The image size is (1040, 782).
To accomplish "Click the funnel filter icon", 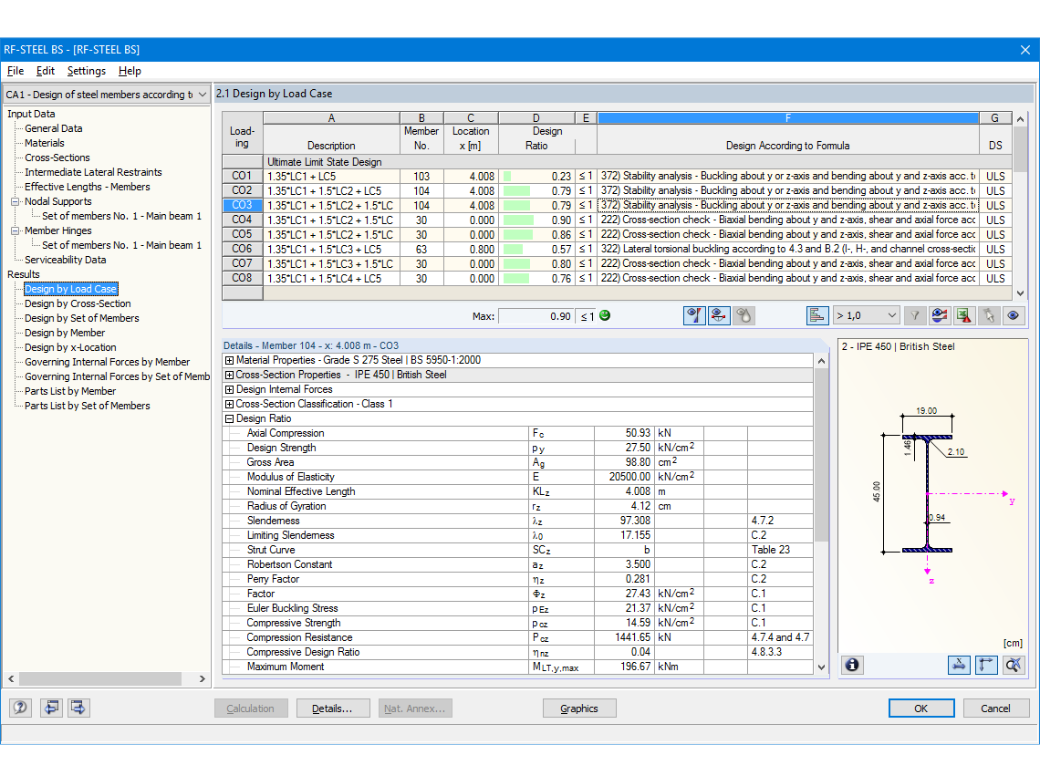I will pyautogui.click(x=915, y=316).
